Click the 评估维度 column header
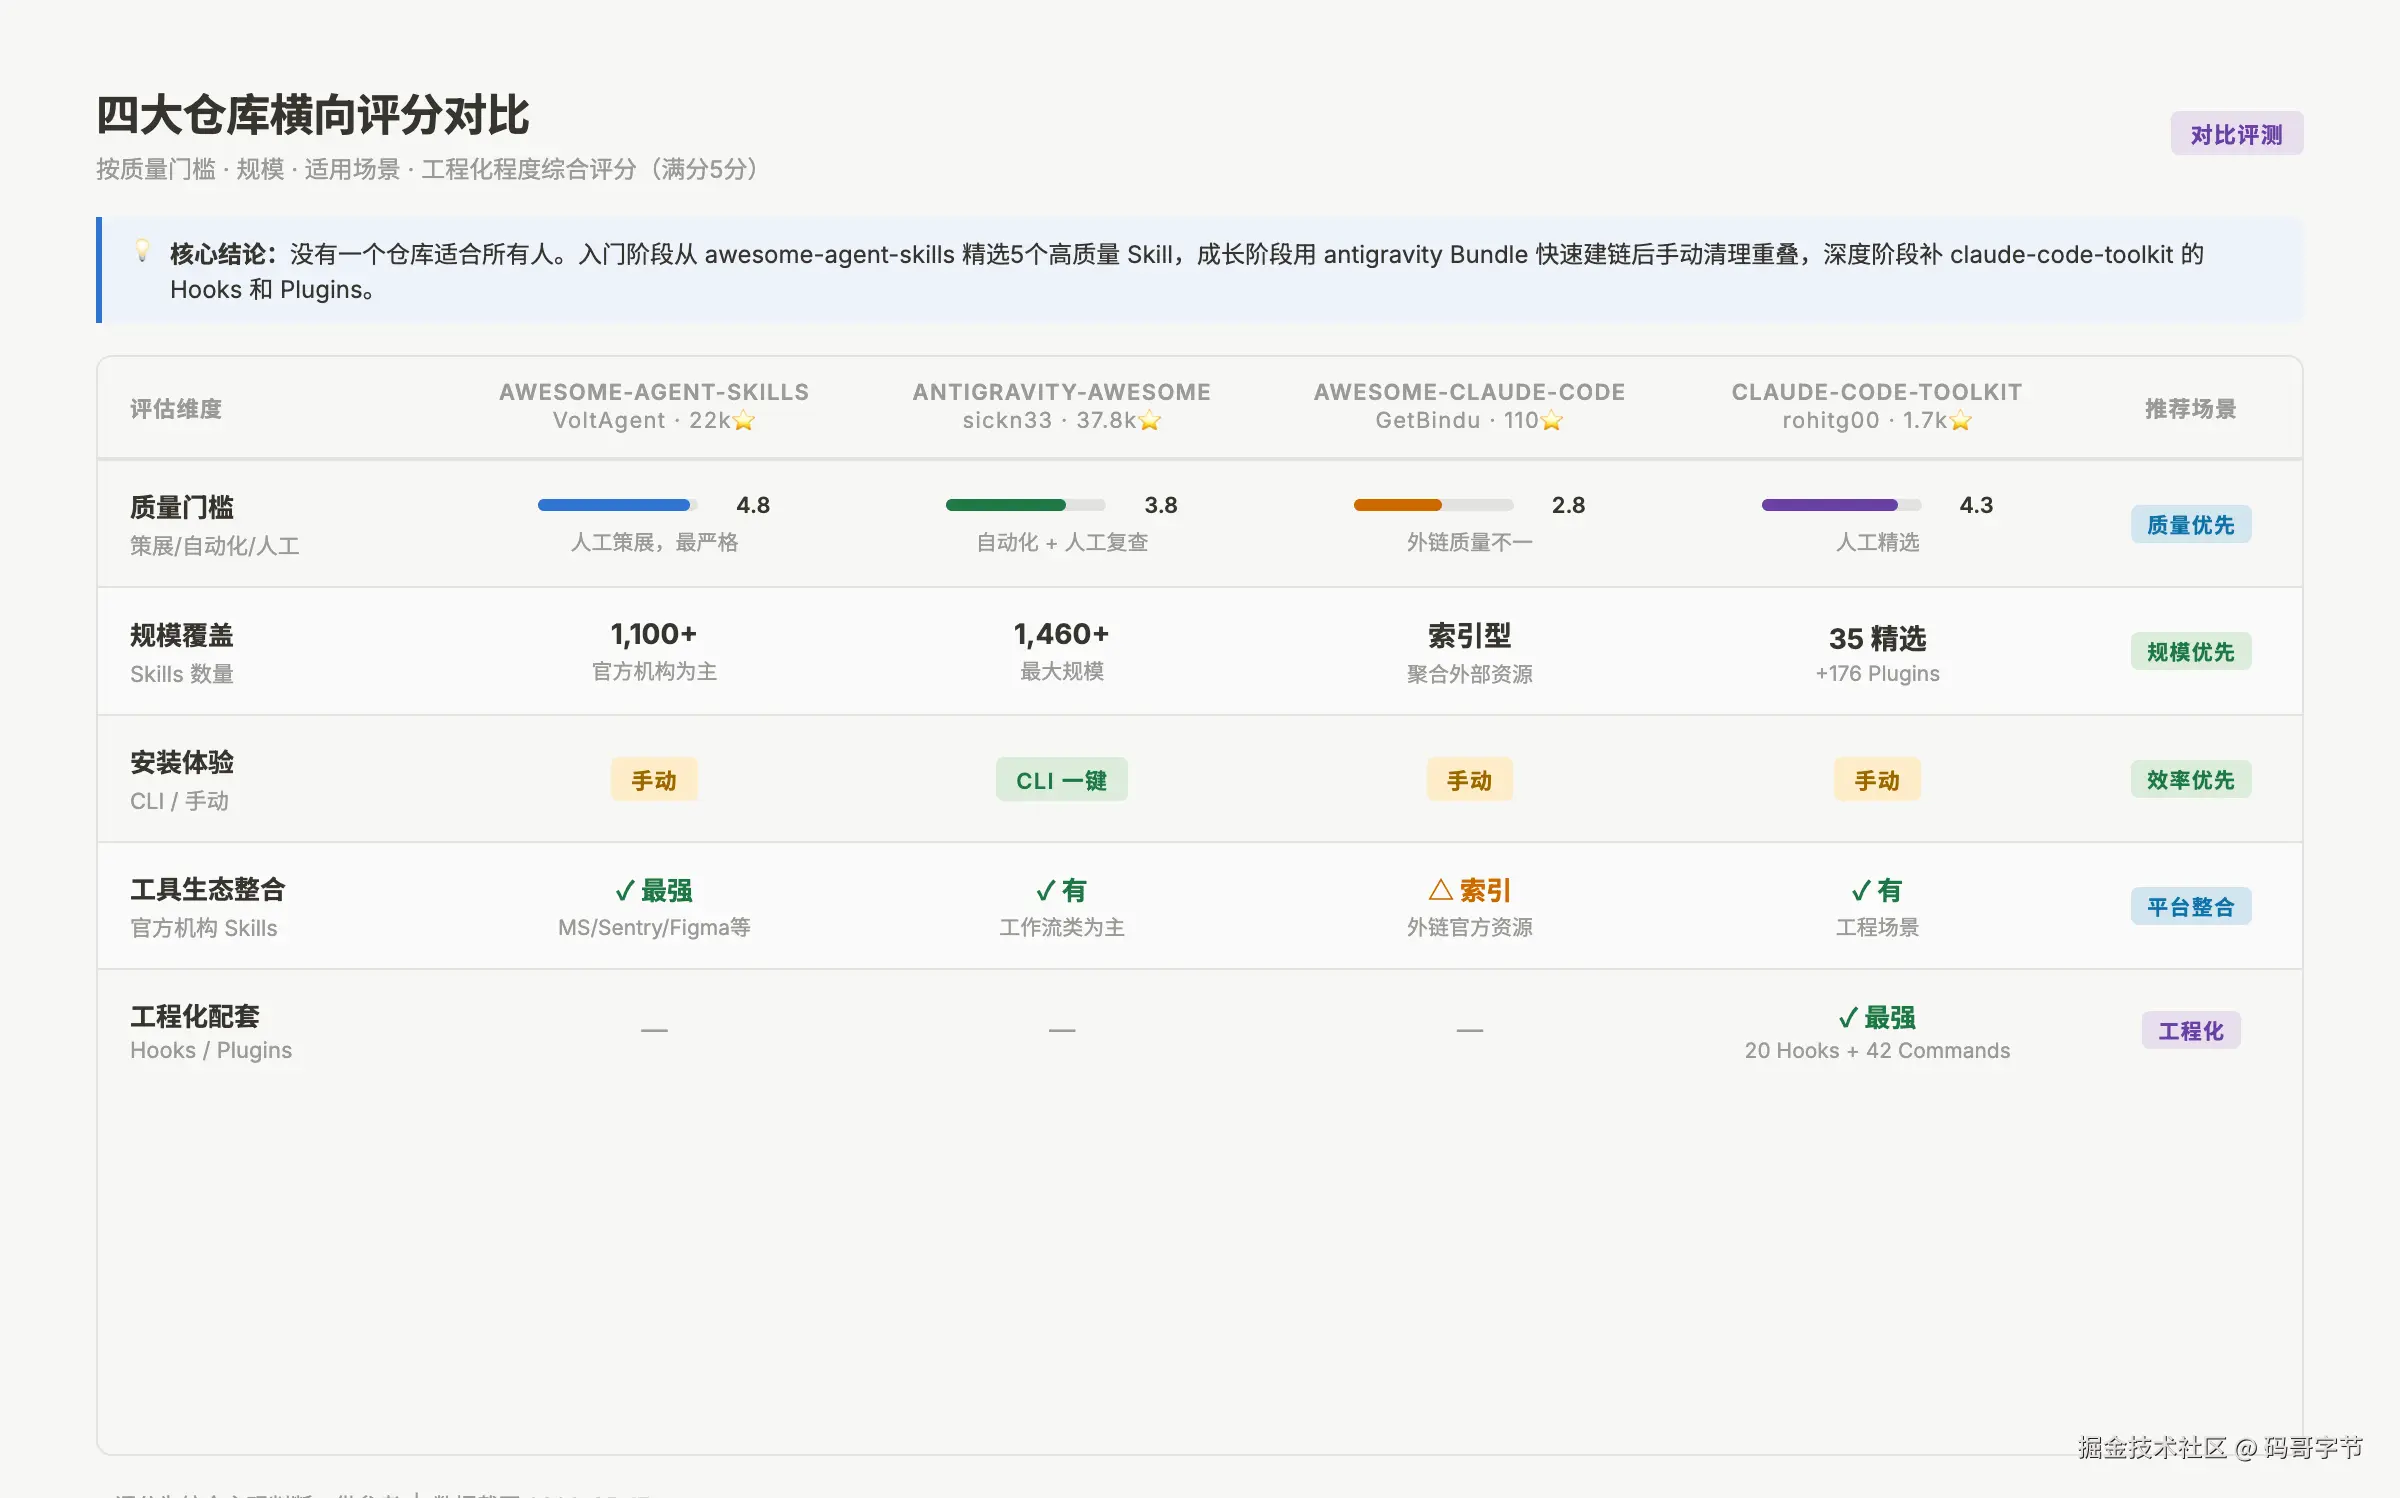Image resolution: width=2400 pixels, height=1498 pixels. [176, 409]
